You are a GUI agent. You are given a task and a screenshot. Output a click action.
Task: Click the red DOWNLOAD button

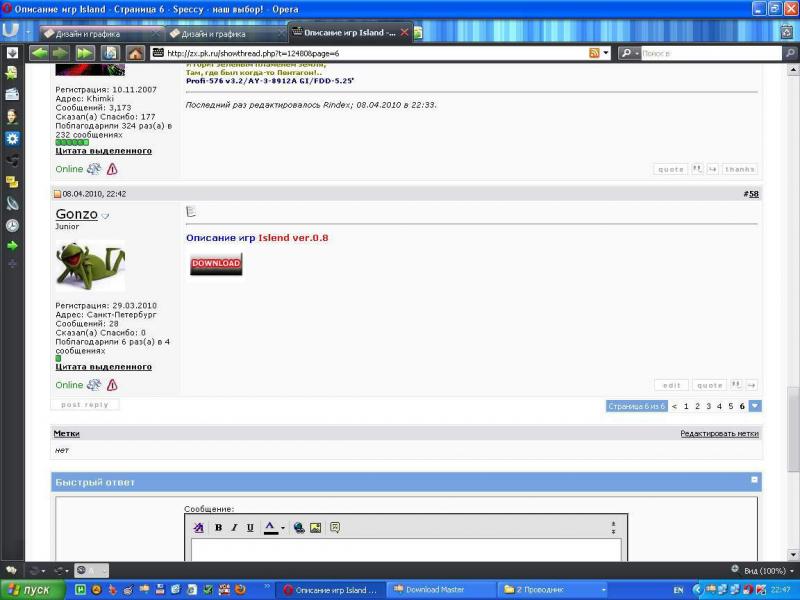click(x=216, y=264)
